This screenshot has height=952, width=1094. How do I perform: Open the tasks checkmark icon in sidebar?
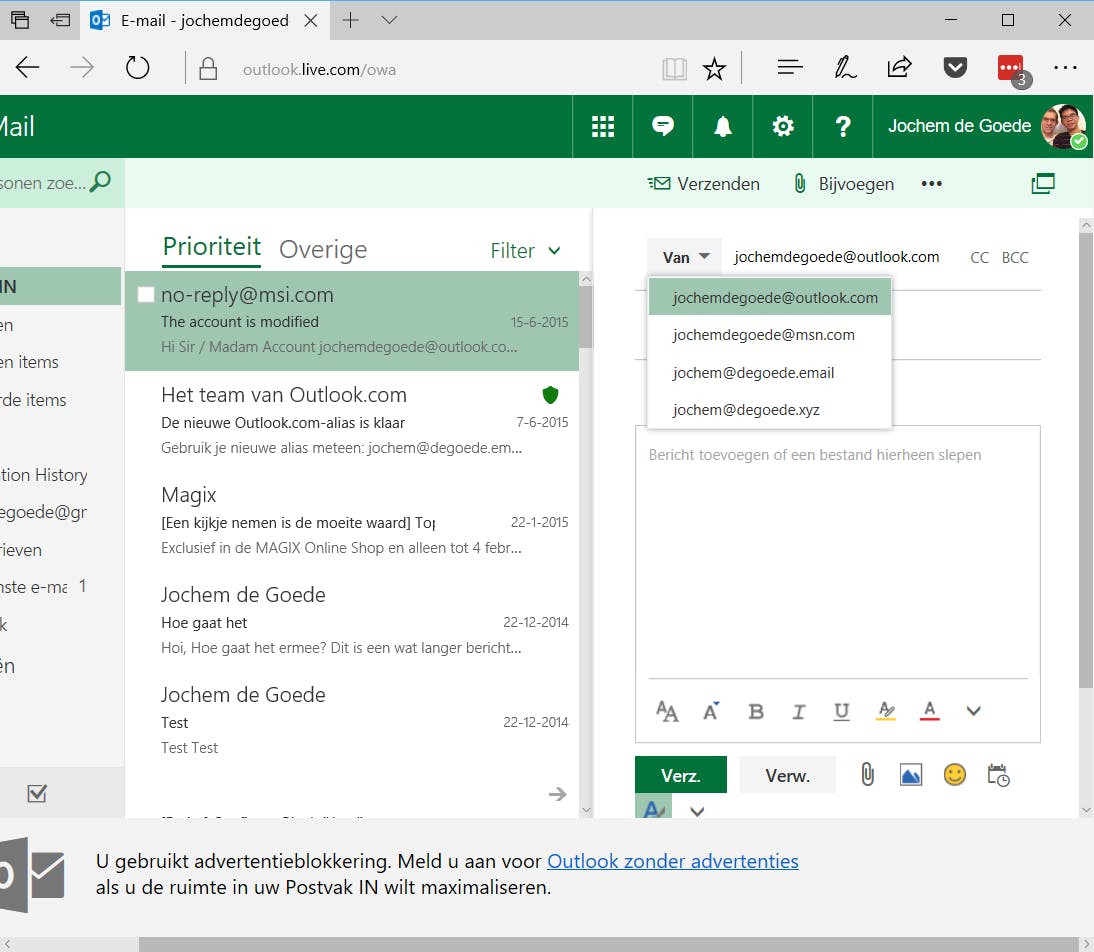click(x=37, y=794)
